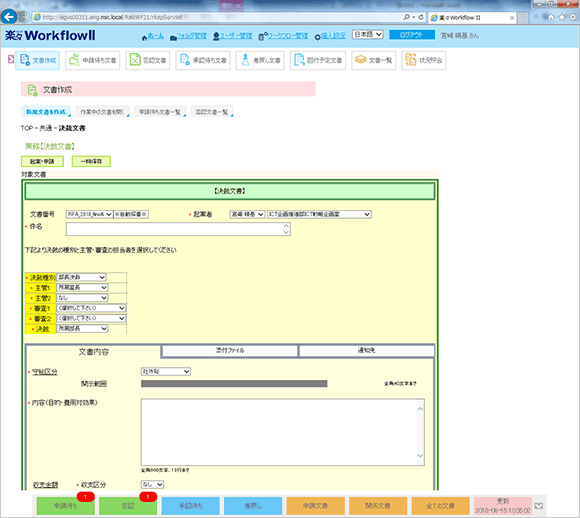This screenshot has height=518, width=580.
Task: Click the 一時保存 button
Action: (91, 161)
